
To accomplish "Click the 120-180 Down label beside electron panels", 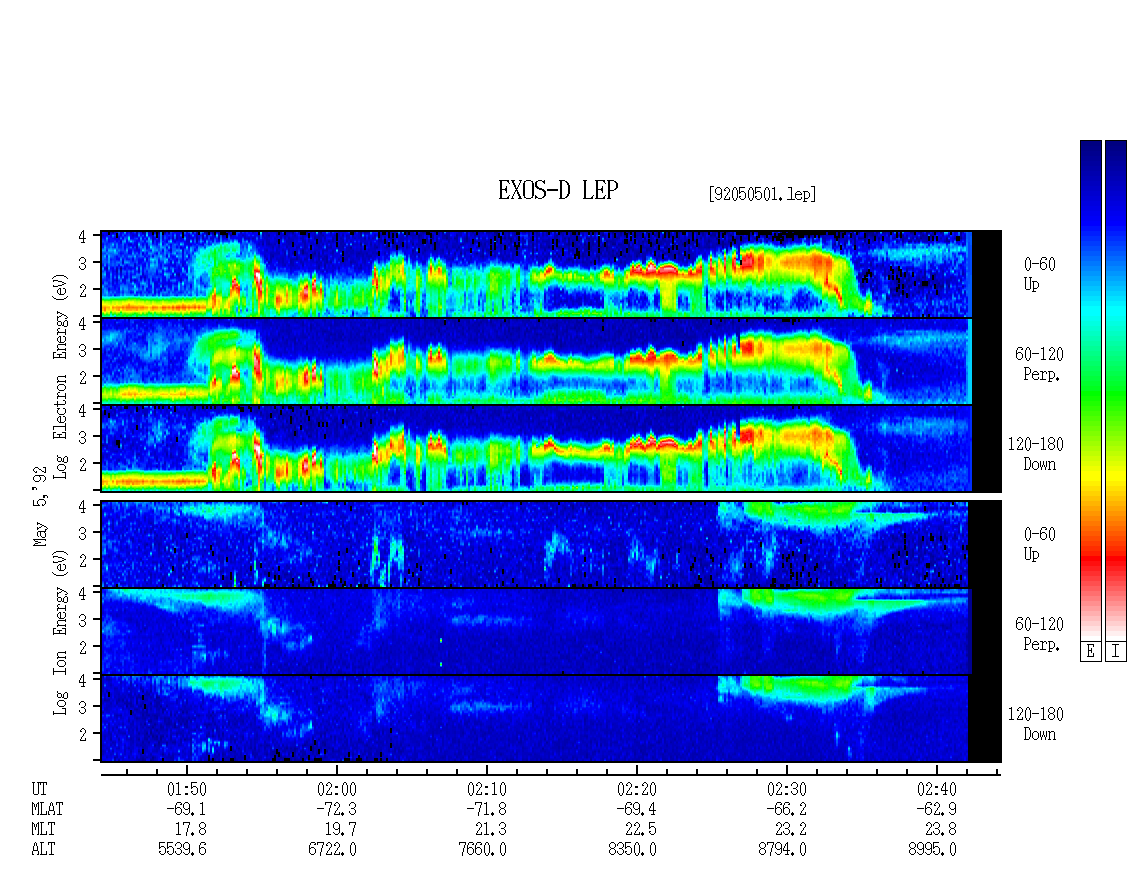I will 1036,454.
